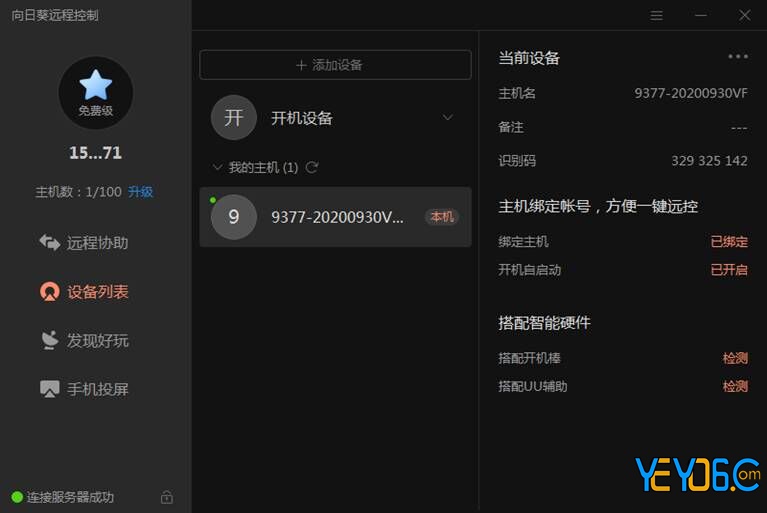Viewport: 767px width, 513px height.
Task: Click the free-tier star avatar icon
Action: 95,92
